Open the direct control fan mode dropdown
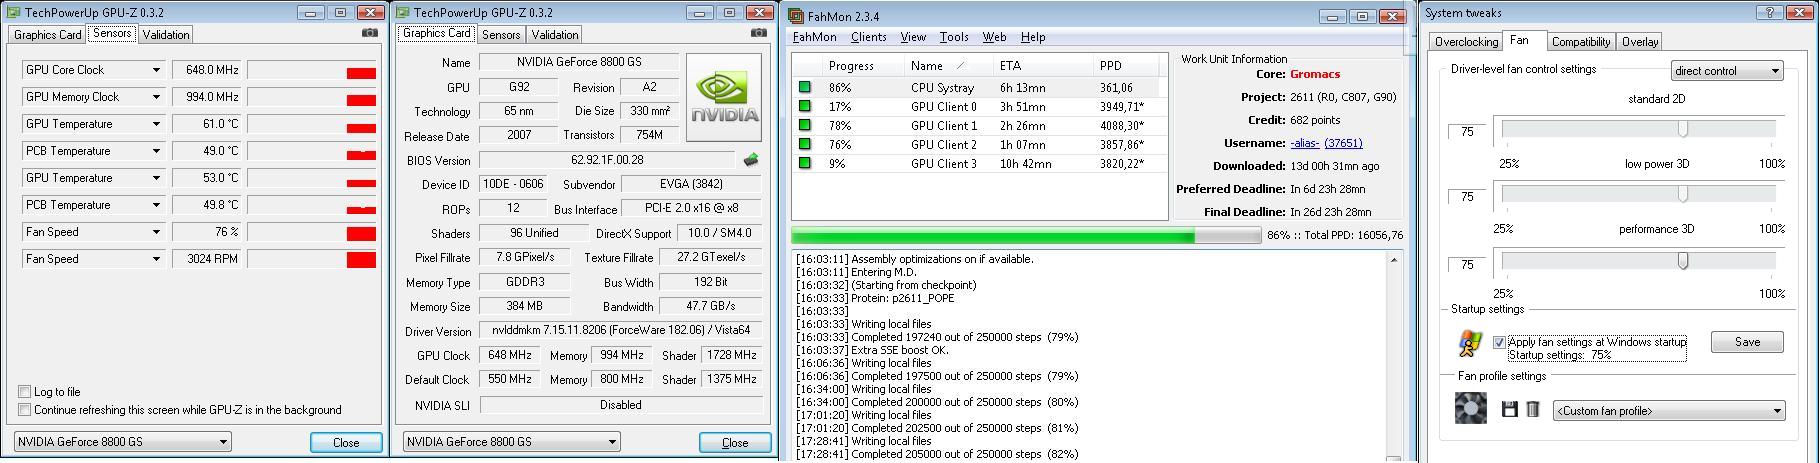1820x463 pixels. 1728,71
